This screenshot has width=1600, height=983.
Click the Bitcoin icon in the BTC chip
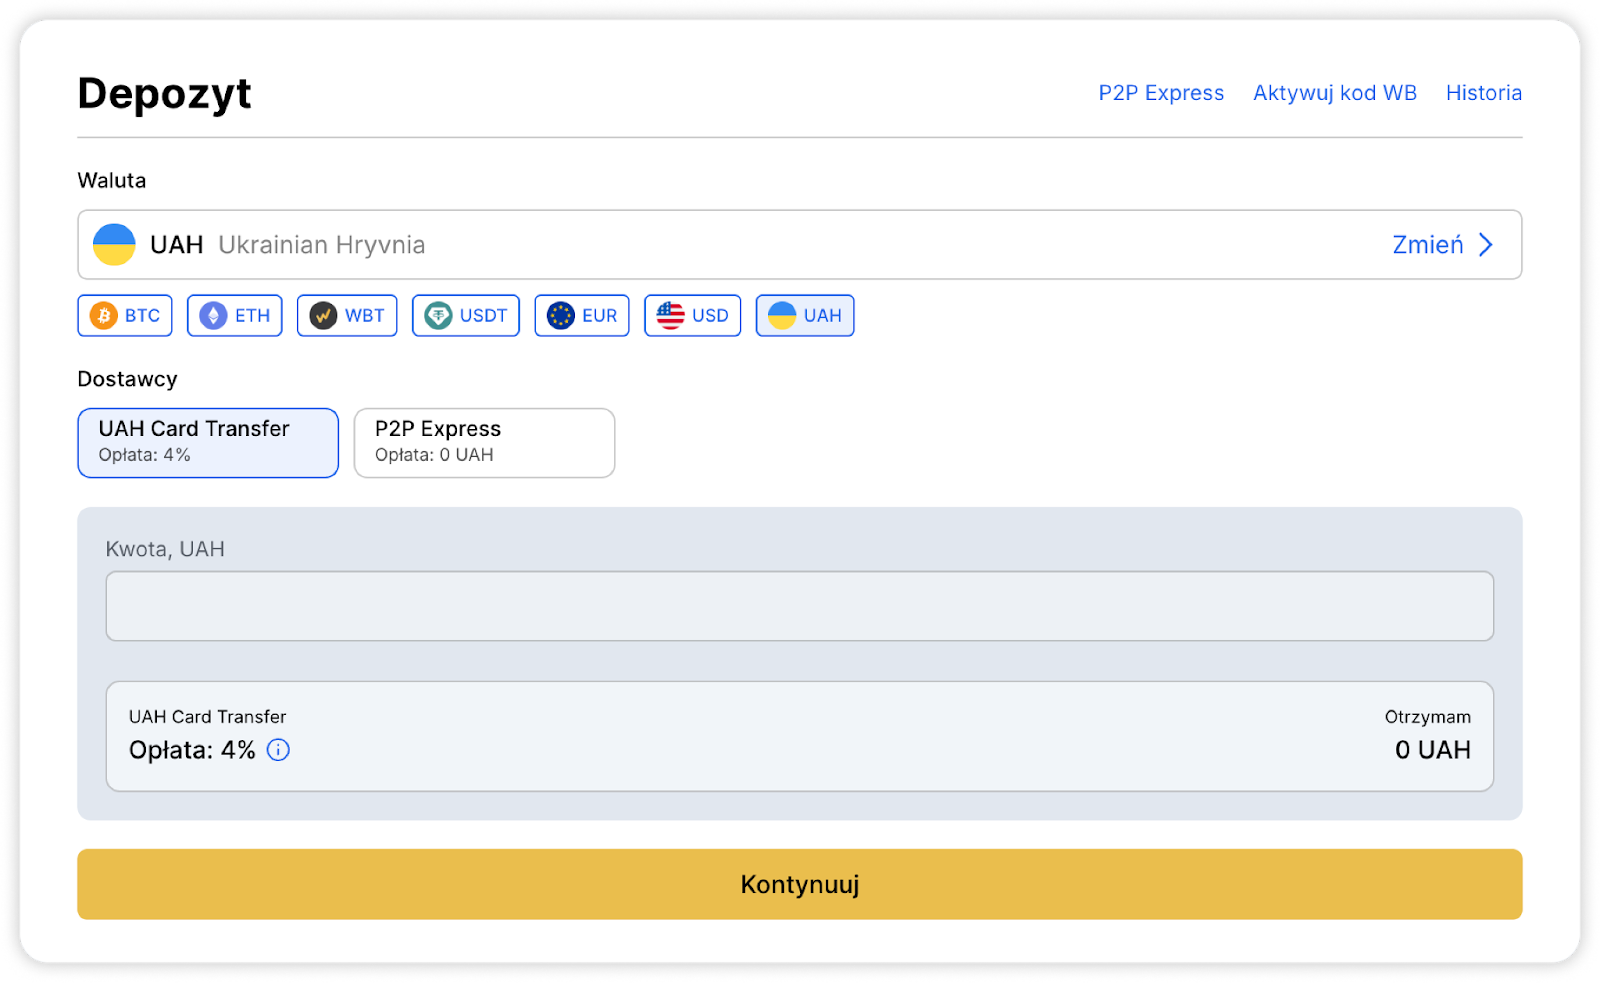tap(104, 316)
